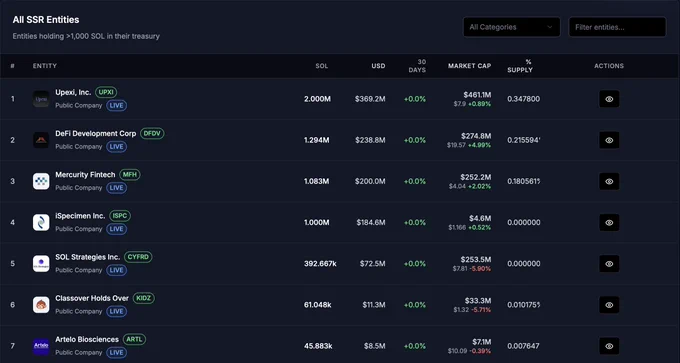Click the ISPC ticker badge
This screenshot has width=680, height=363.
120,216
